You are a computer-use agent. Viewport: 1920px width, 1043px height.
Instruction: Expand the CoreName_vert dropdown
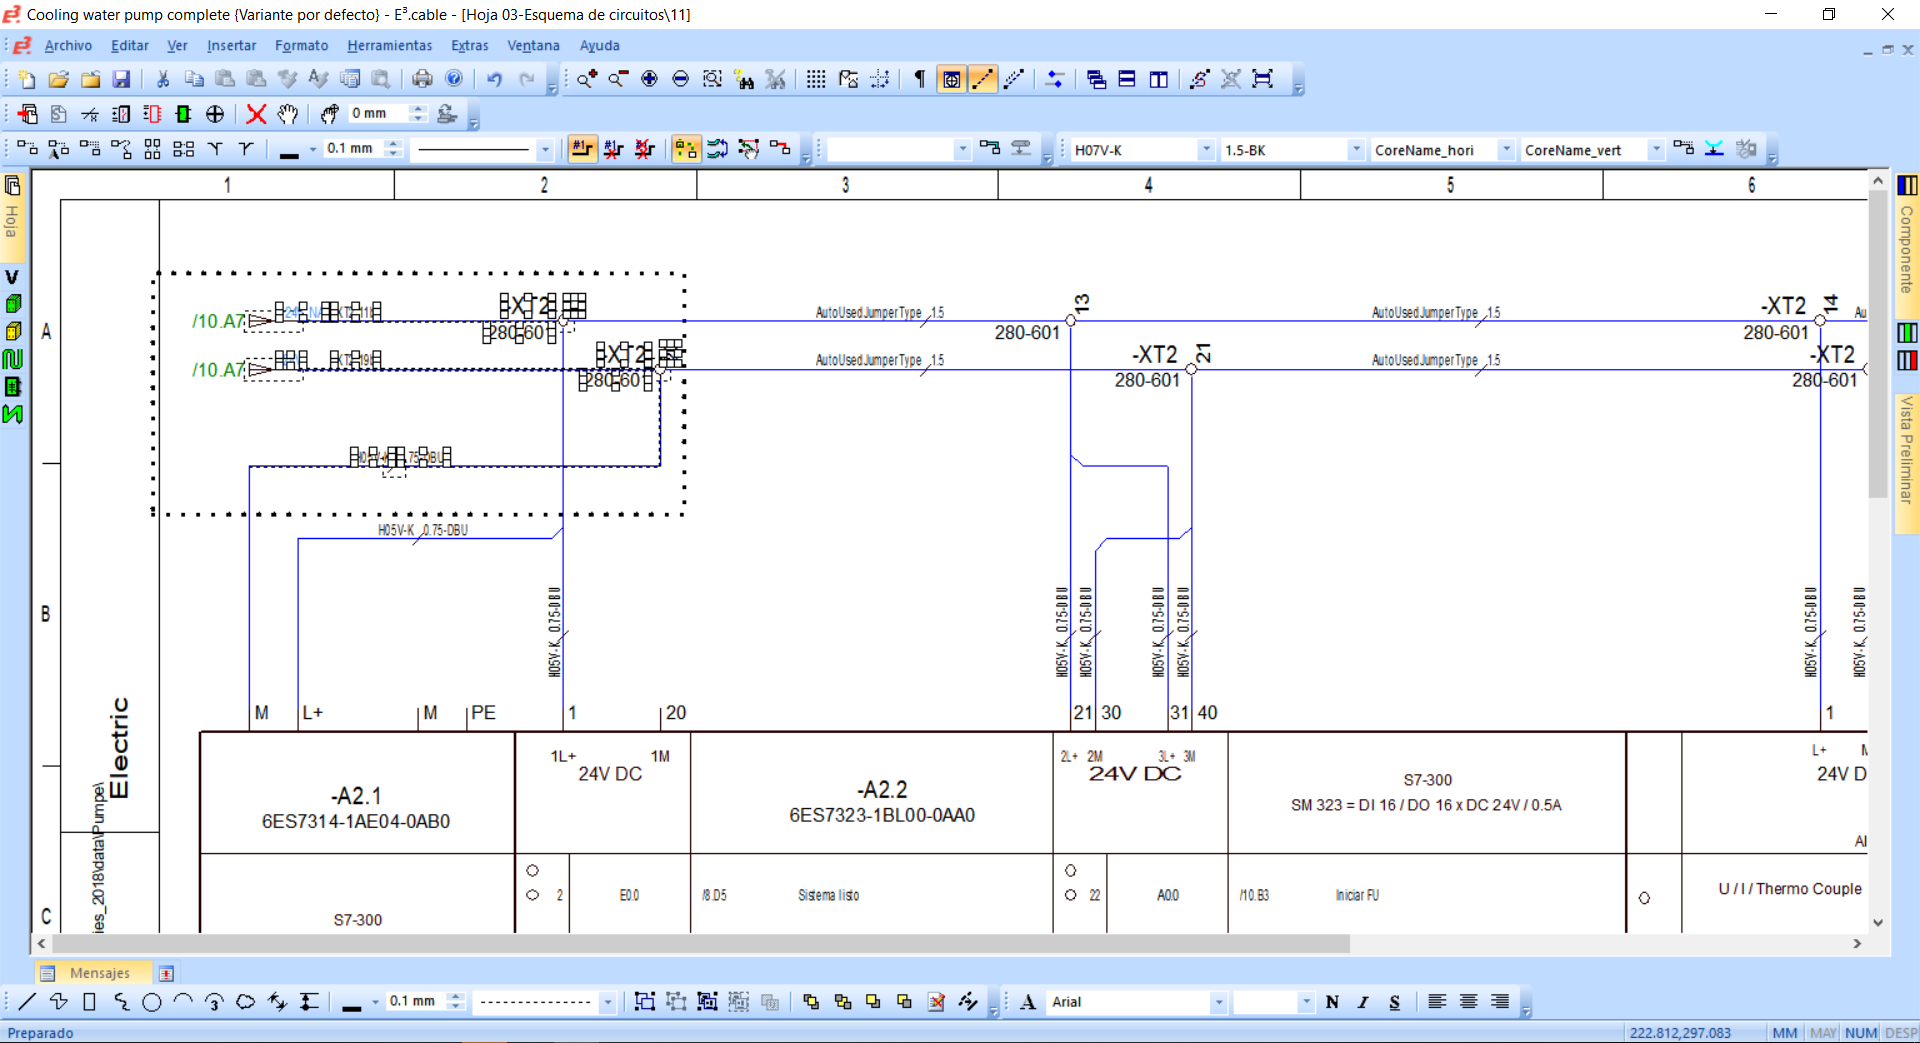[1656, 149]
